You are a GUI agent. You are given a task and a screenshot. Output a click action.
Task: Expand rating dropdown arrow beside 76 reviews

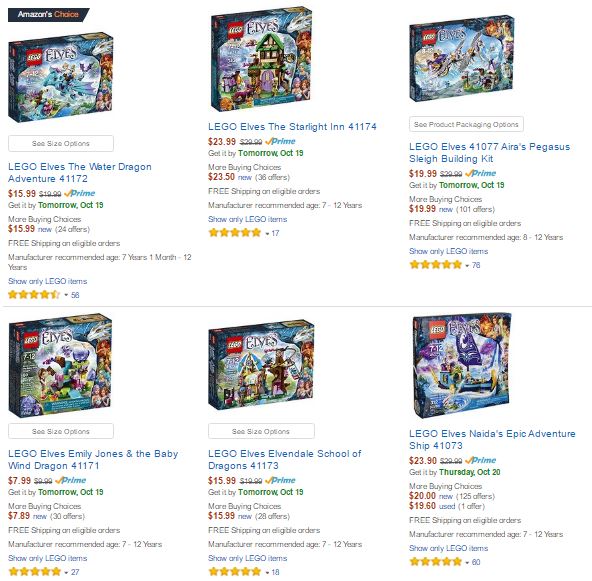(x=467, y=266)
